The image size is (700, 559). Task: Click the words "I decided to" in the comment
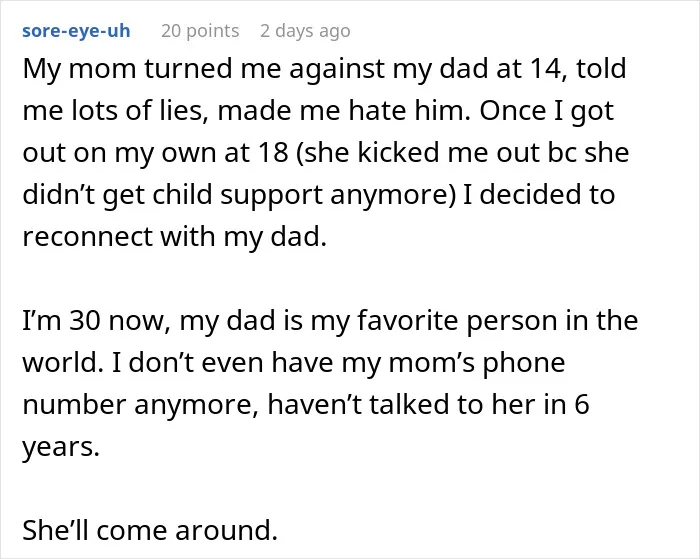pyautogui.click(x=539, y=195)
